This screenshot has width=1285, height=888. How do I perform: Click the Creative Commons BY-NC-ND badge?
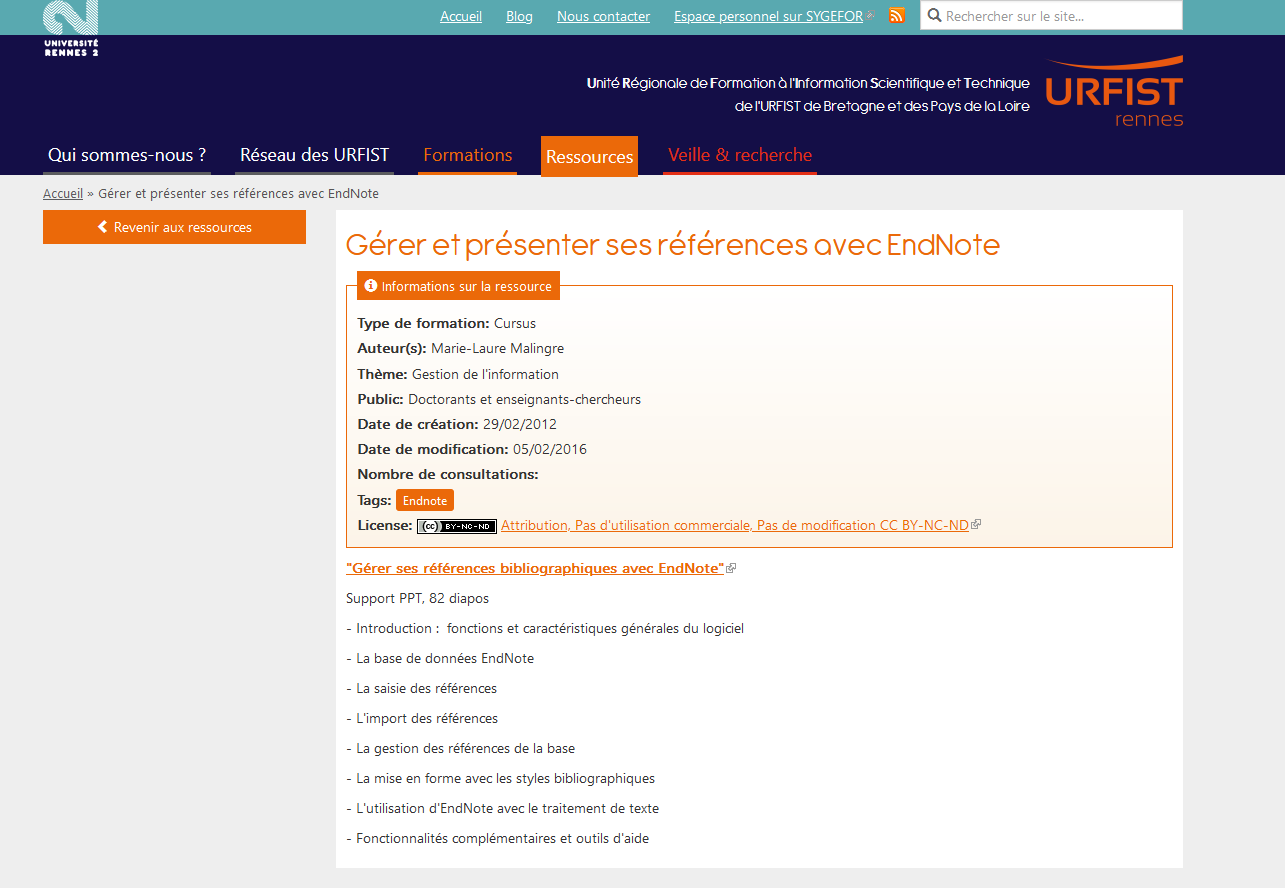point(457,526)
